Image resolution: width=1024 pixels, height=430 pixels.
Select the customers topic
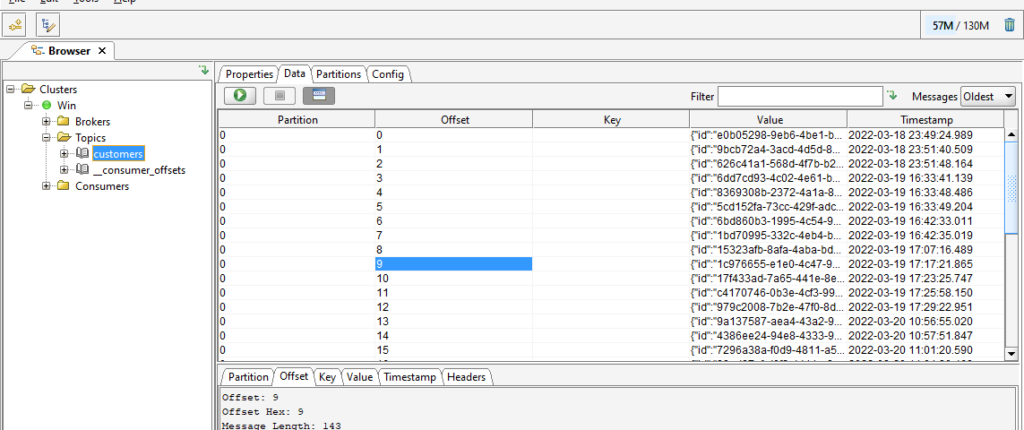pyautogui.click(x=118, y=154)
